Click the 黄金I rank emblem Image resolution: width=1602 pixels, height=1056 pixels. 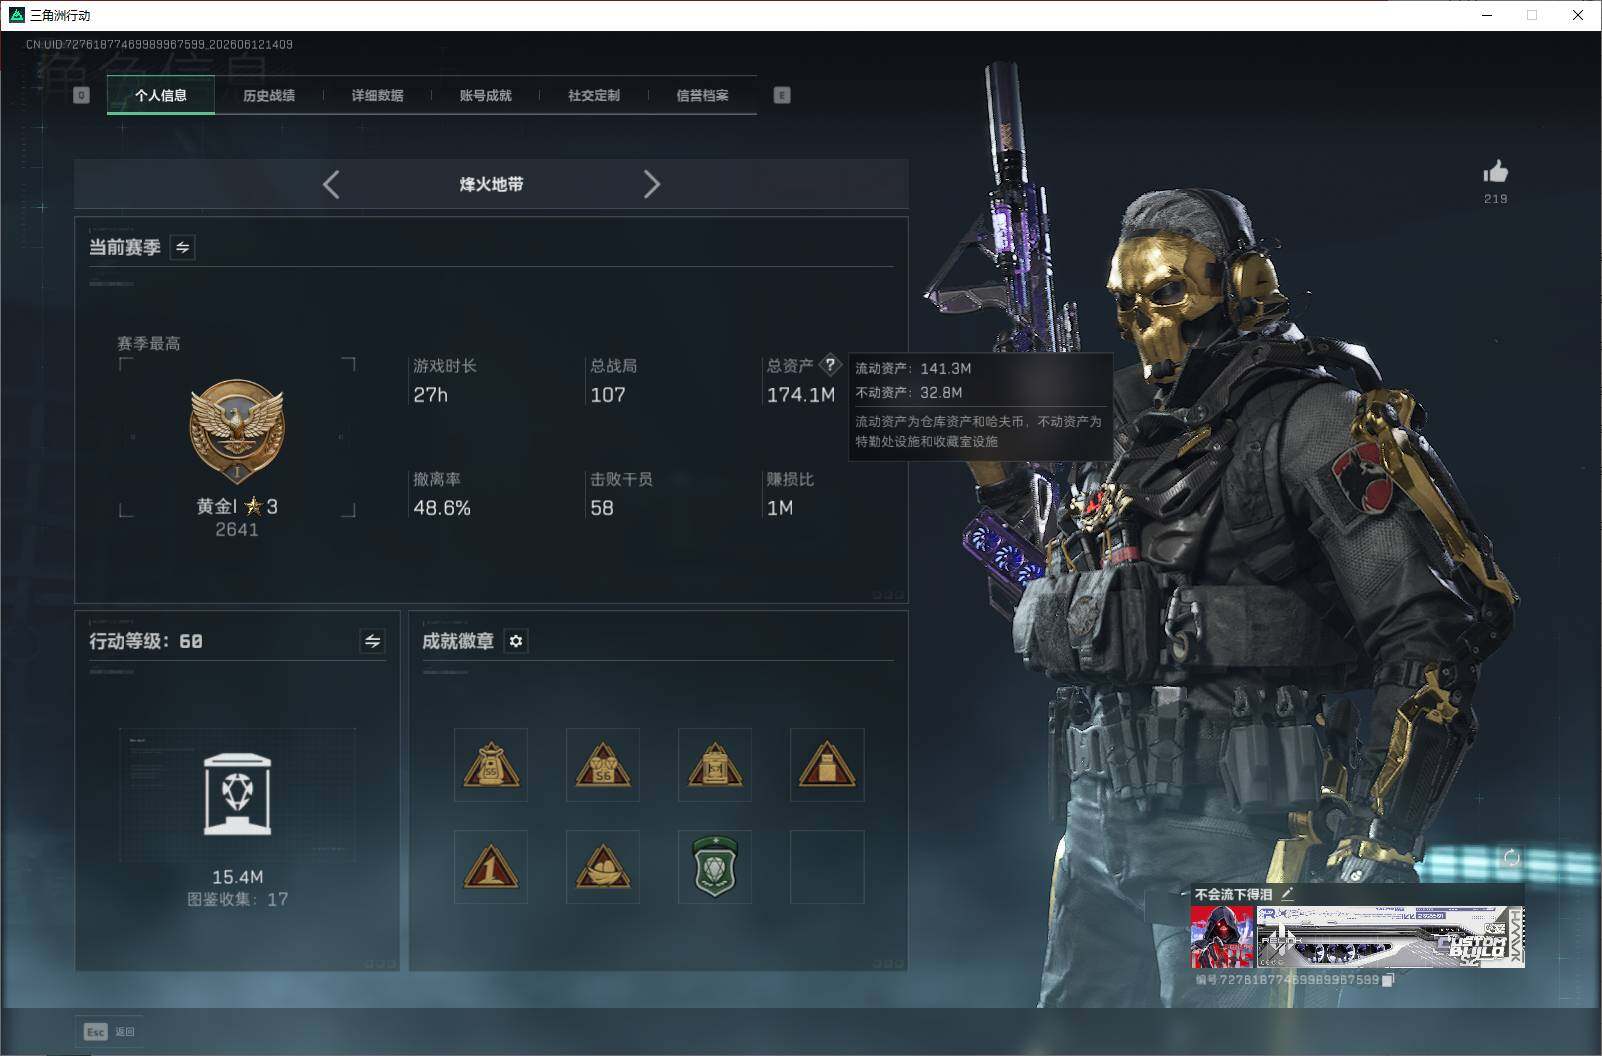click(237, 431)
